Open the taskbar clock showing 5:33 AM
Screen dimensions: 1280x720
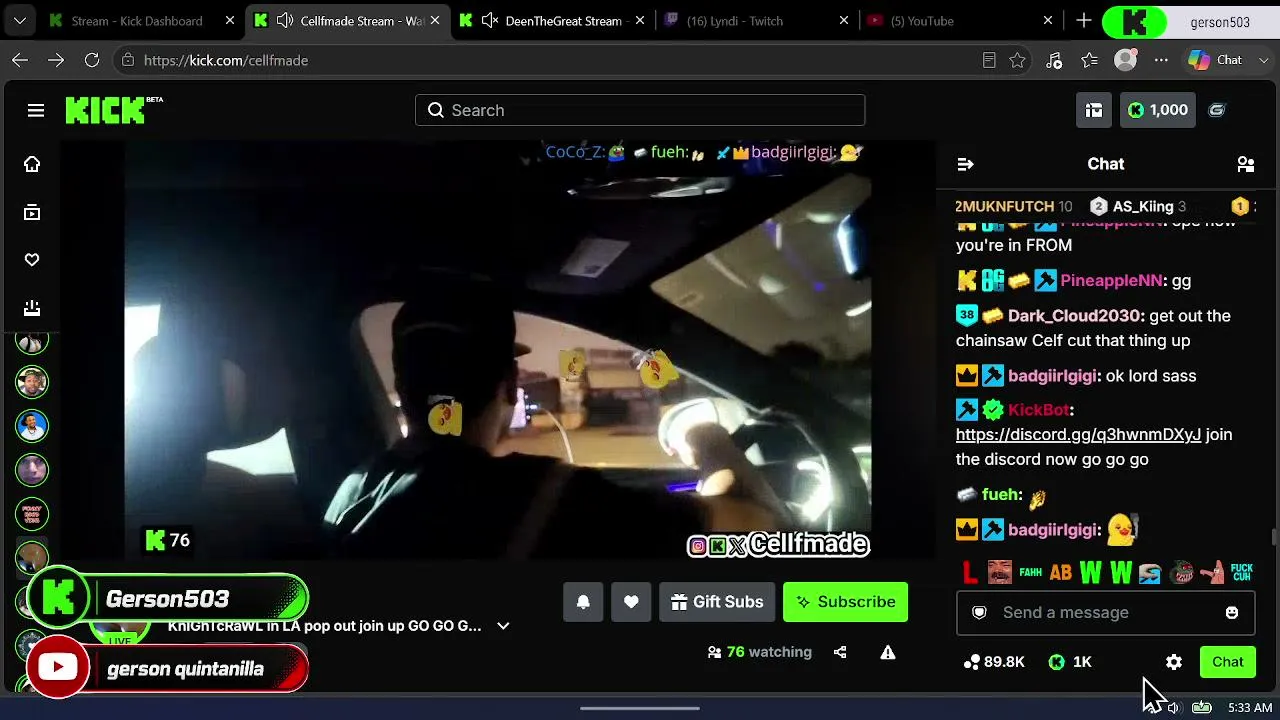[1250, 708]
